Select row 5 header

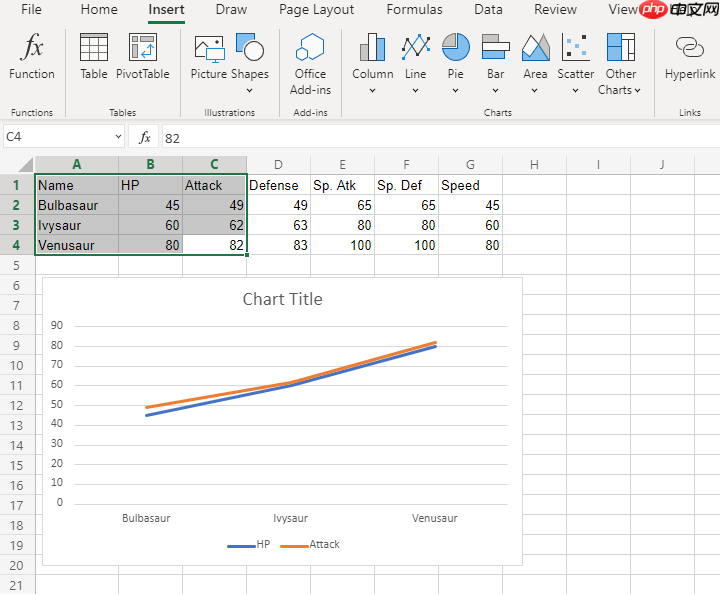tap(17, 265)
